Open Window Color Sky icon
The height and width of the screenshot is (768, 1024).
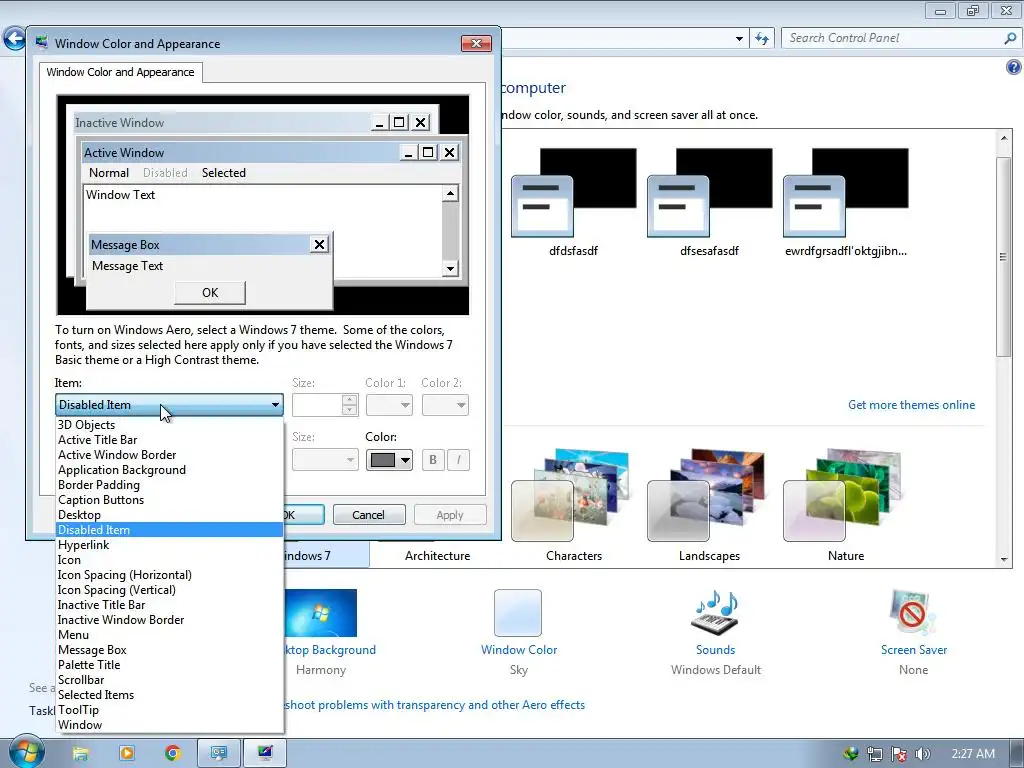[518, 613]
